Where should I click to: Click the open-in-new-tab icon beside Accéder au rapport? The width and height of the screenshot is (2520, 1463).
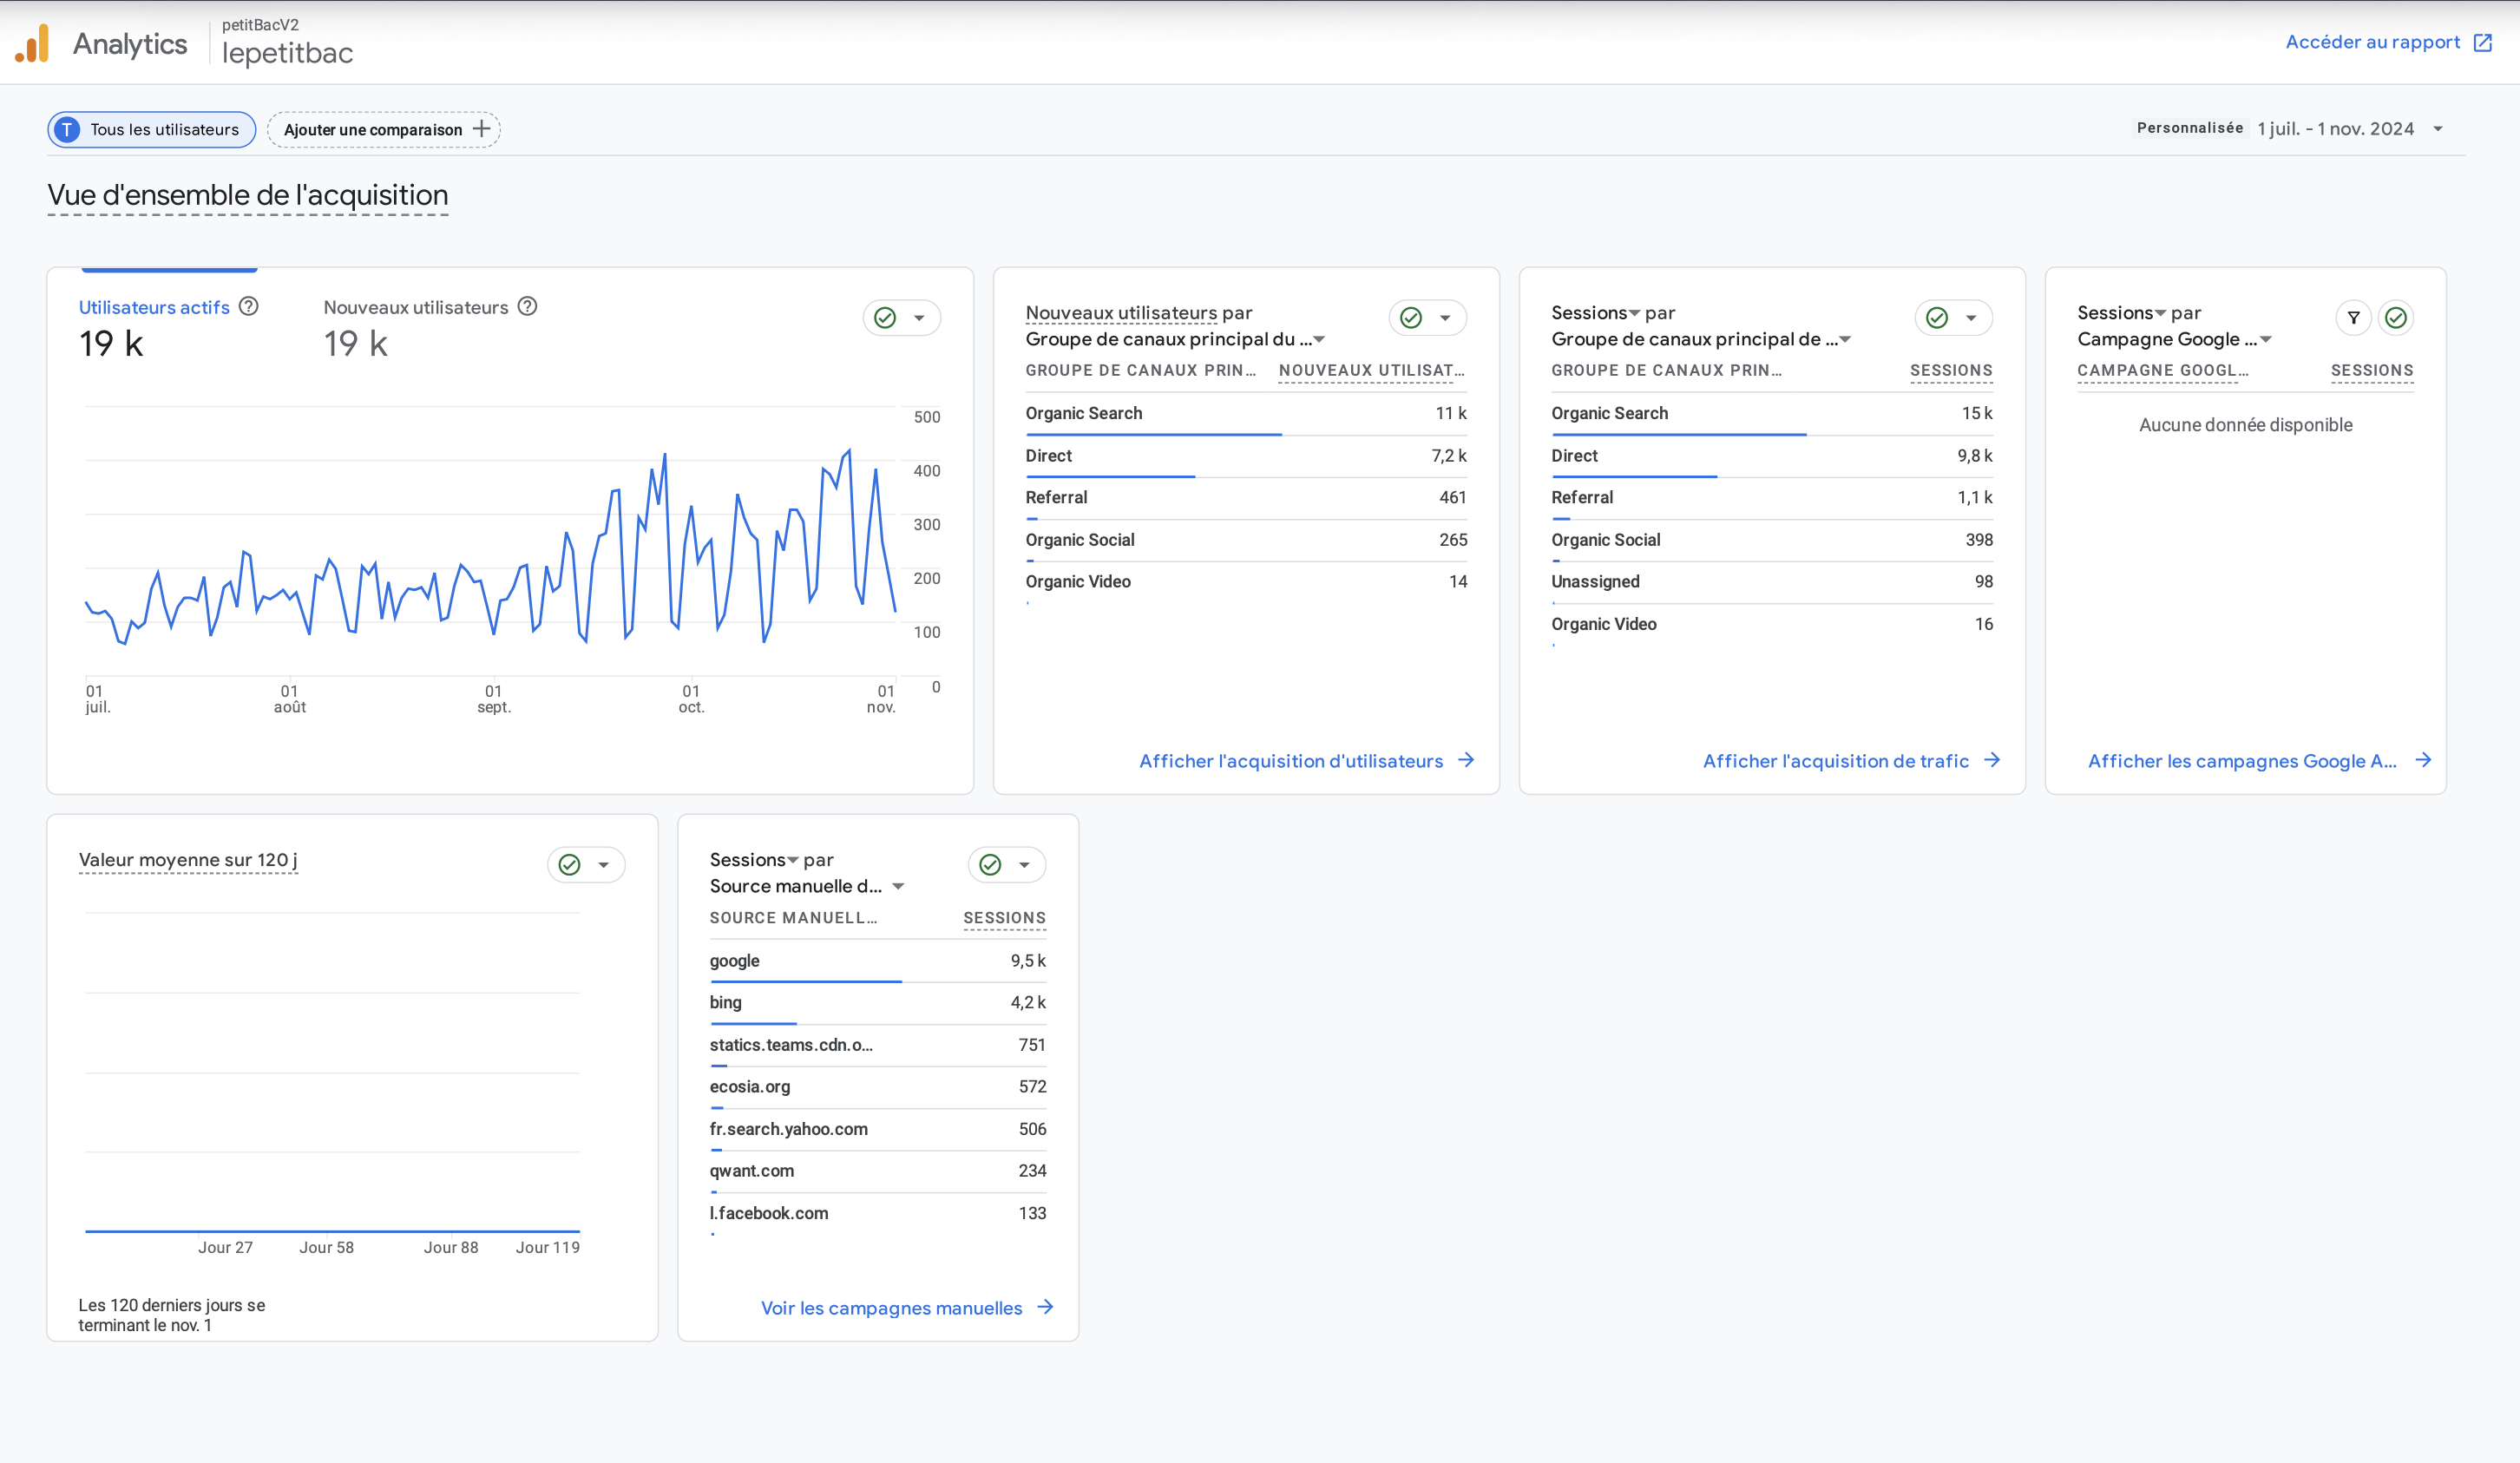(2482, 42)
